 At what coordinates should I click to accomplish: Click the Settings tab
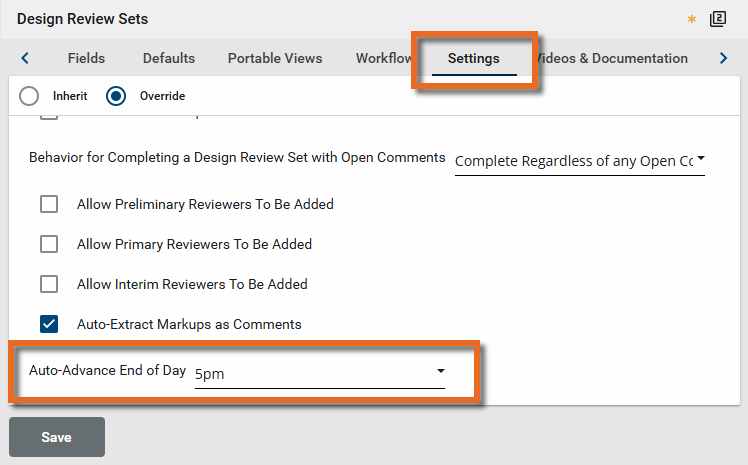click(x=474, y=58)
